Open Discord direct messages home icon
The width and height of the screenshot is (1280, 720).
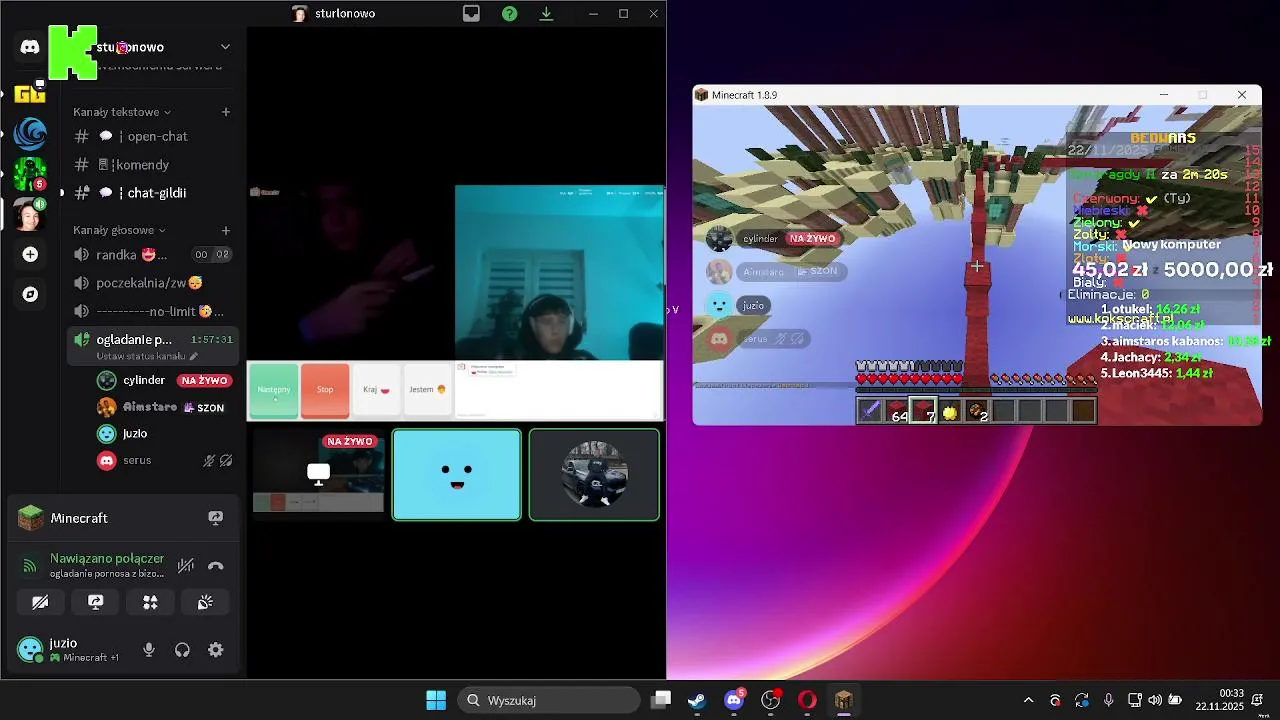30,47
